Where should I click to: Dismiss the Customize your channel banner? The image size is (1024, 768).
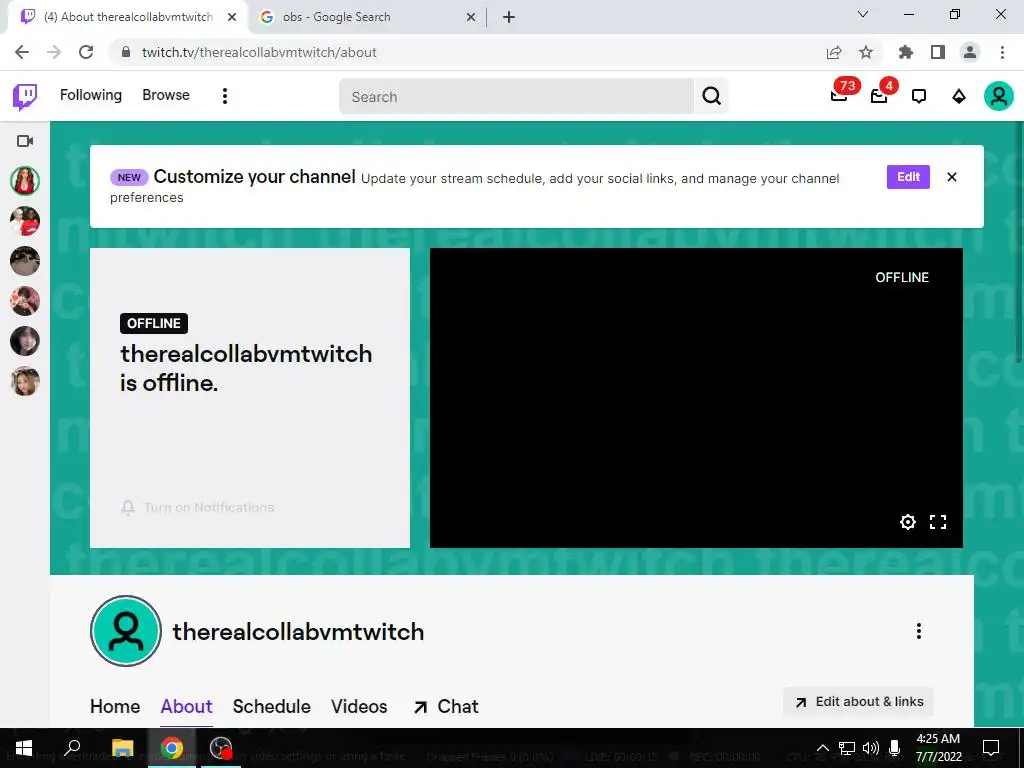[x=952, y=177]
